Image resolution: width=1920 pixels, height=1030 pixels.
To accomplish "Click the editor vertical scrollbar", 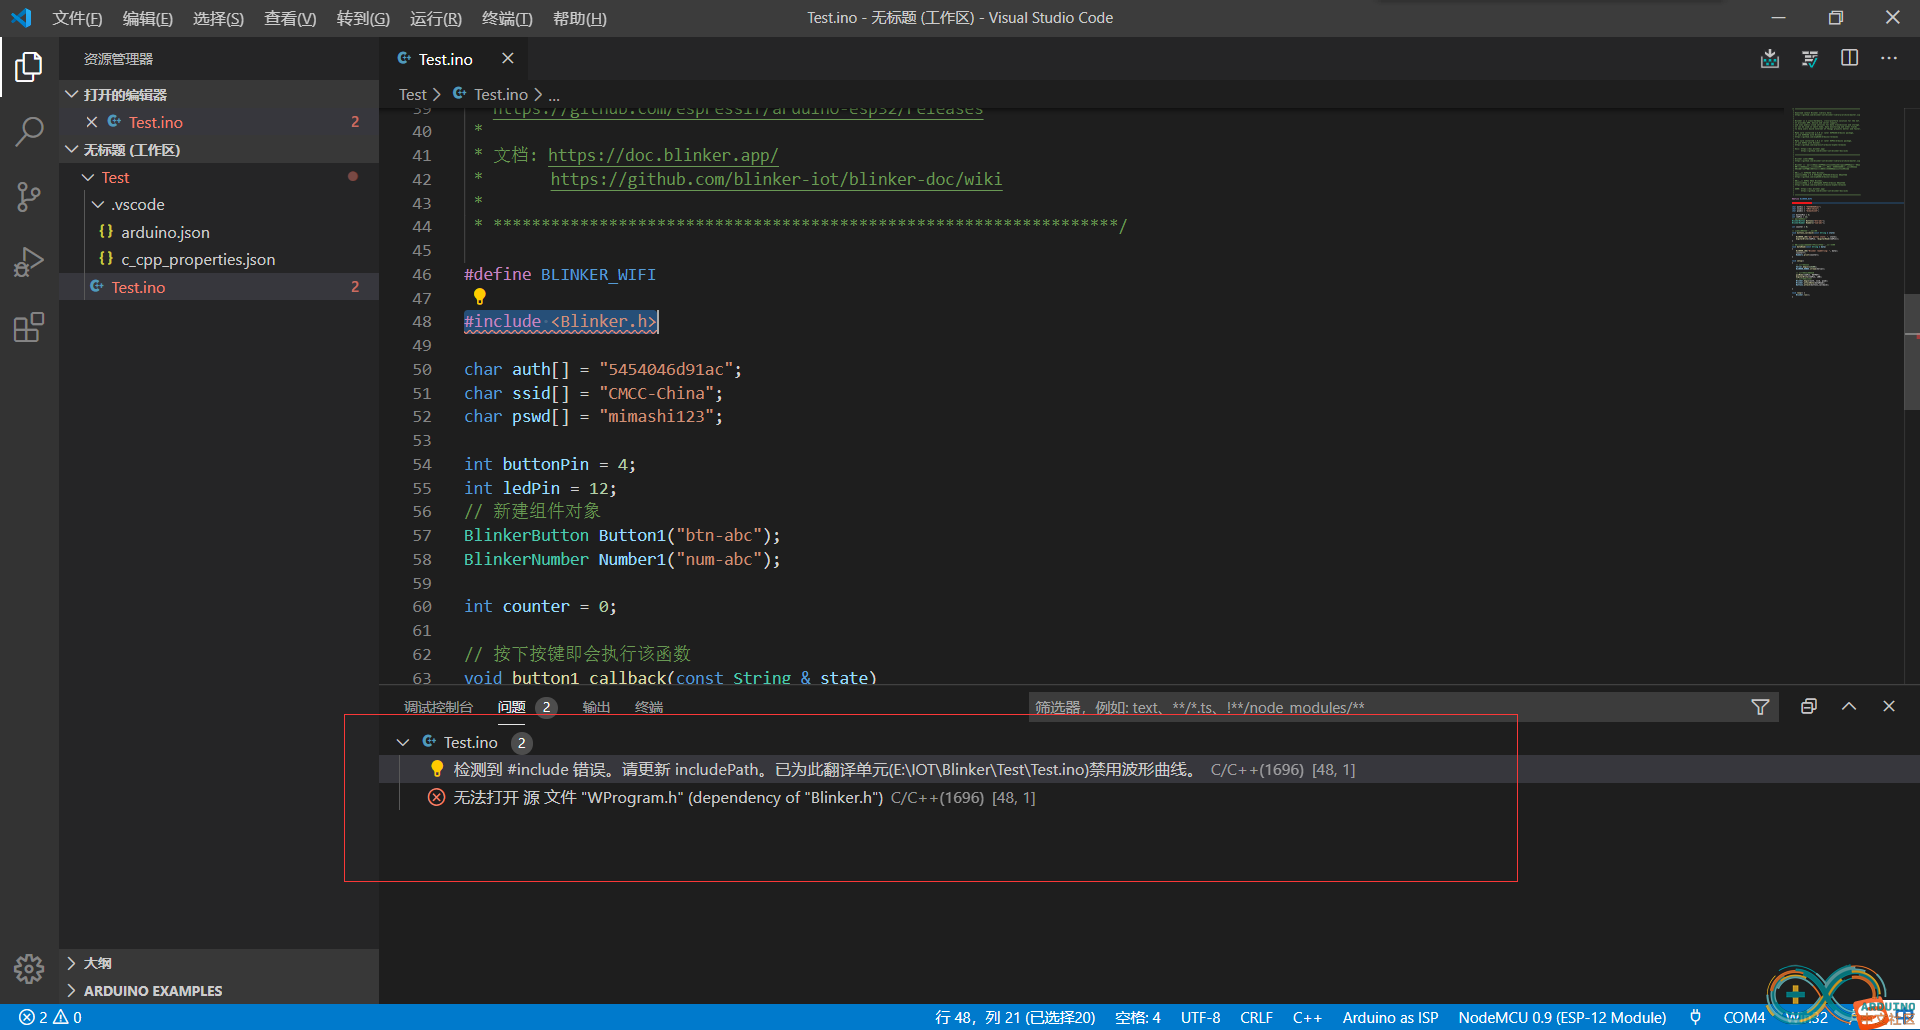I will point(1912,353).
